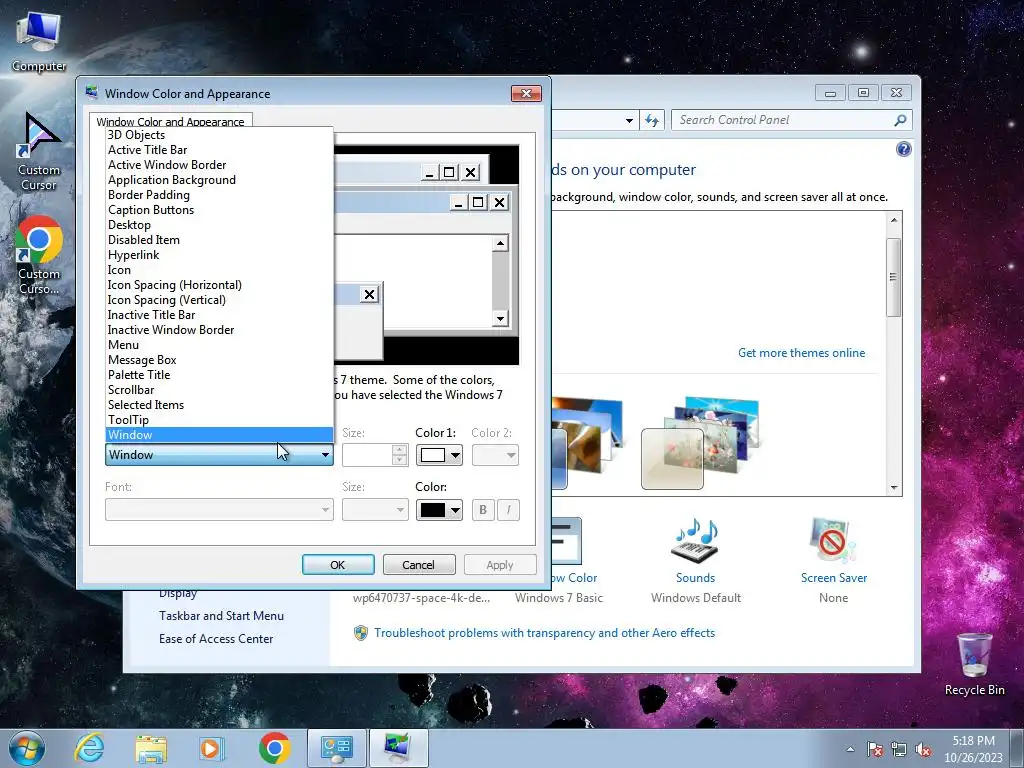Open the muted volume tray icon
The width and height of the screenshot is (1024, 768).
coord(923,749)
